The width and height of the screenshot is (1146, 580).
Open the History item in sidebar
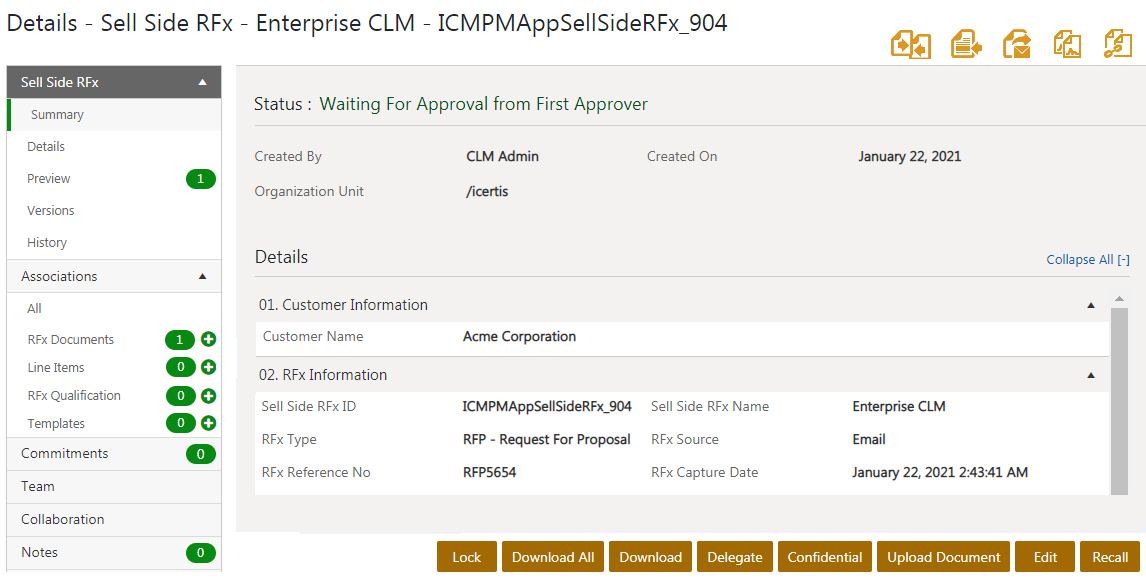(x=47, y=243)
